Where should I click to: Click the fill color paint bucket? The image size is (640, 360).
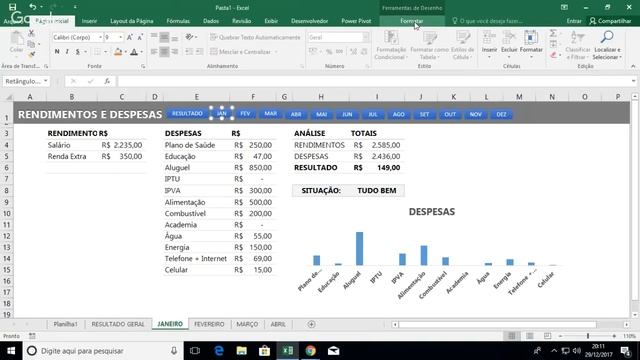(118, 52)
